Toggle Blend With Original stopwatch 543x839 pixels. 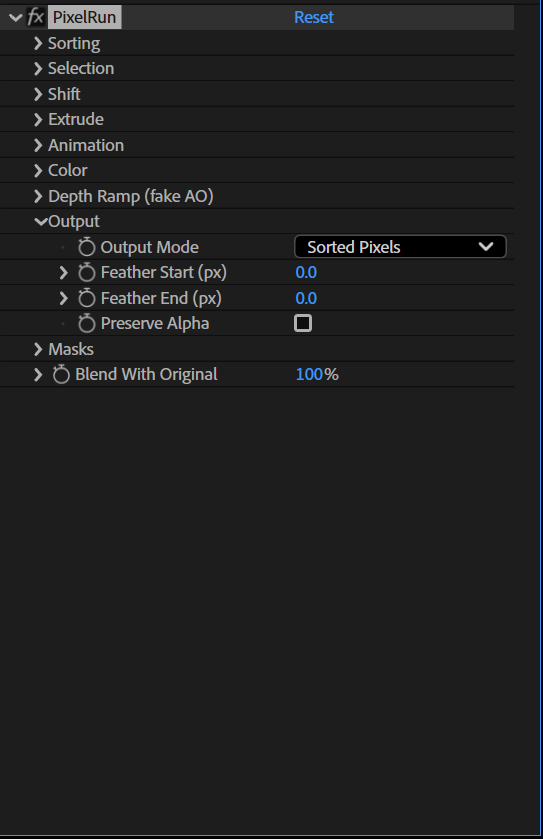tap(61, 375)
